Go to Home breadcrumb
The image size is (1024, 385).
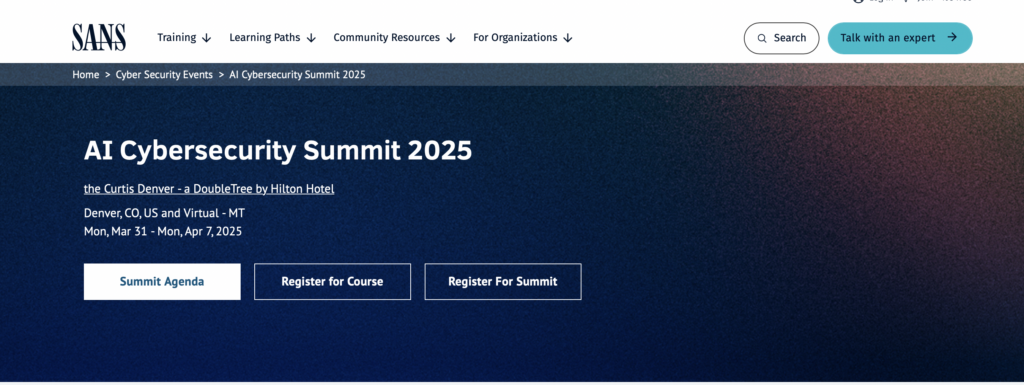point(86,74)
